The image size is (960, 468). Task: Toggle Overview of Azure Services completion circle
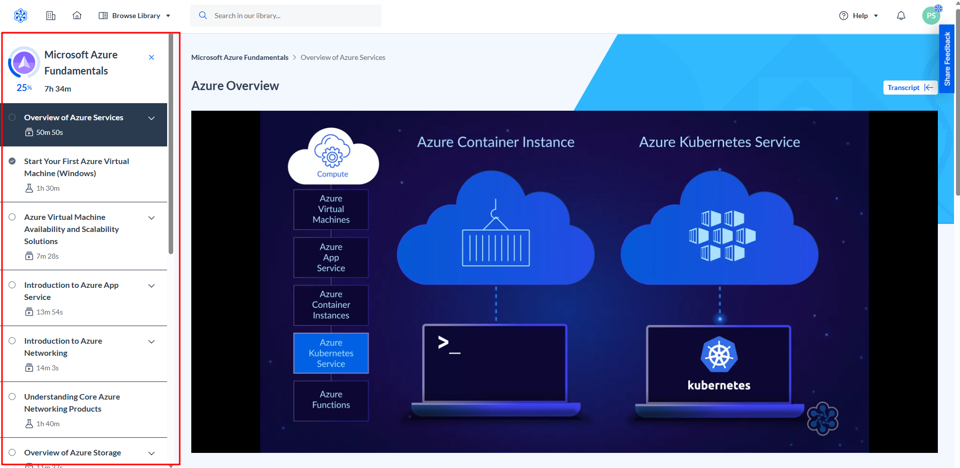(x=12, y=117)
